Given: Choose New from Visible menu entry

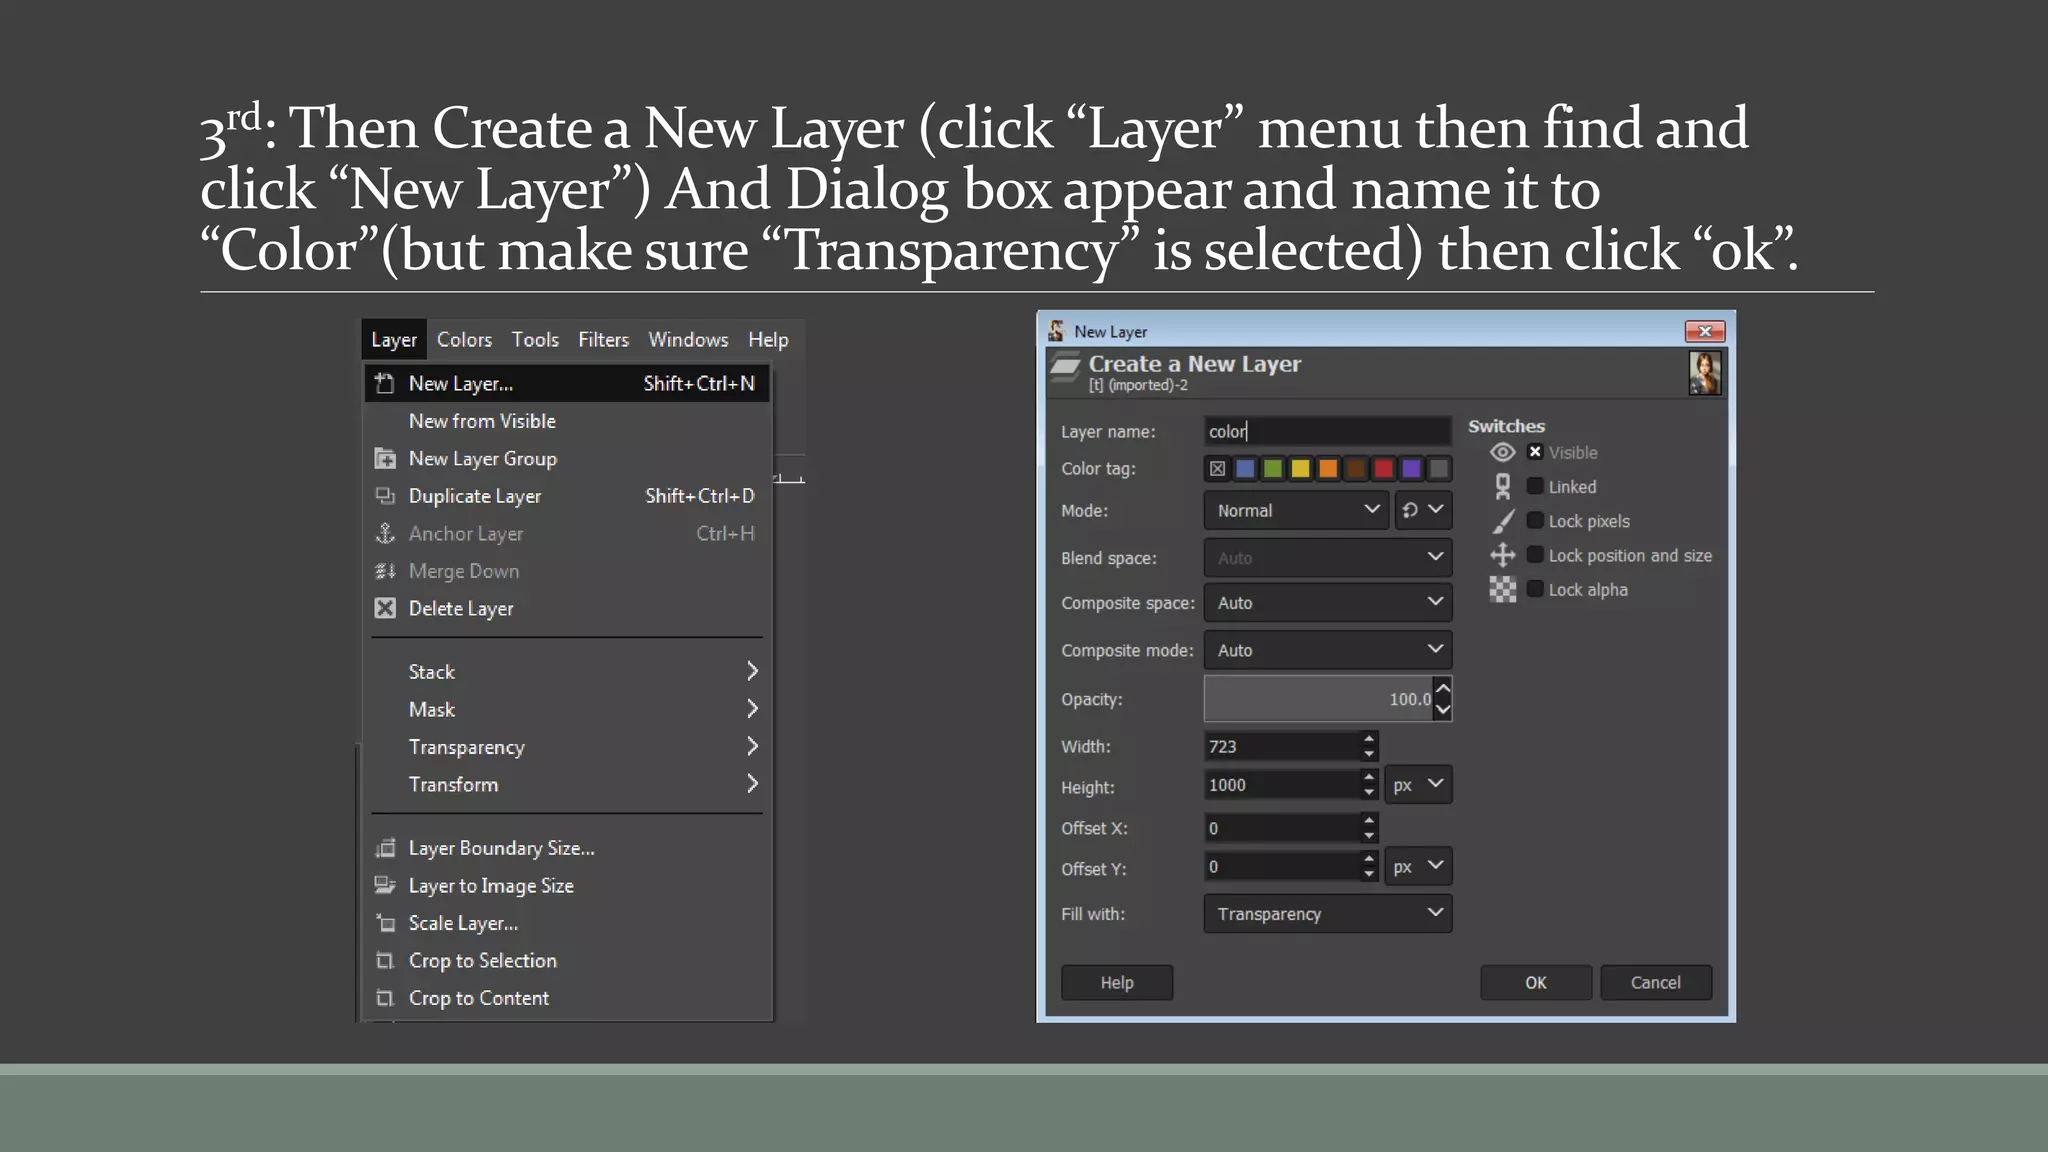Looking at the screenshot, I should (x=567, y=421).
